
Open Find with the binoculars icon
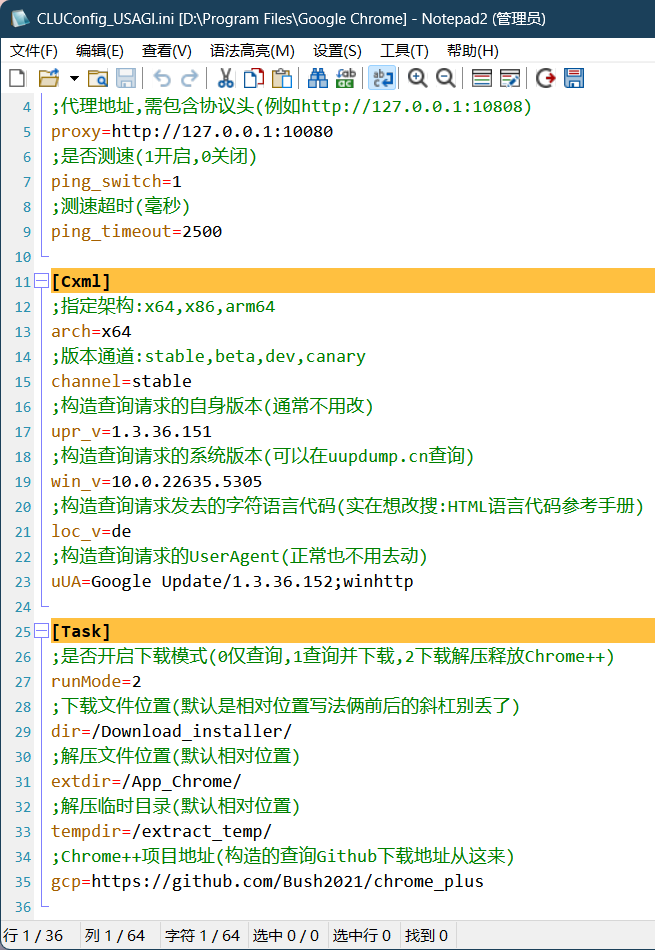tap(318, 78)
